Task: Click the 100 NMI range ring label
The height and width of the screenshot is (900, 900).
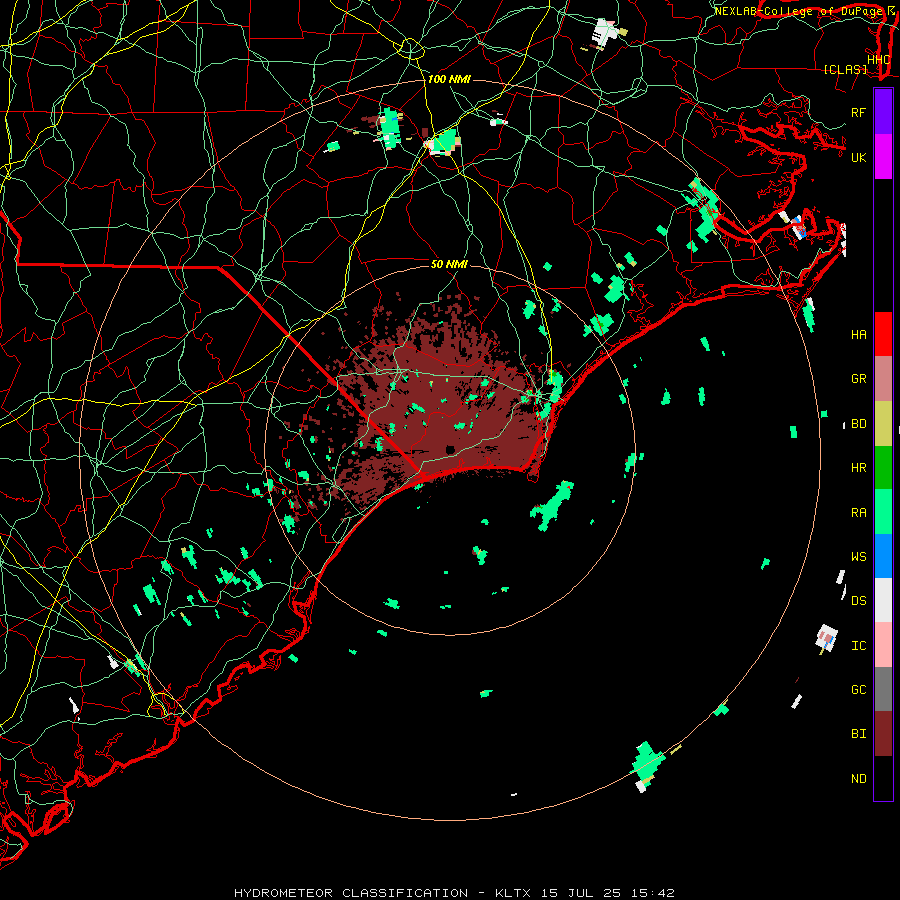Action: (449, 79)
